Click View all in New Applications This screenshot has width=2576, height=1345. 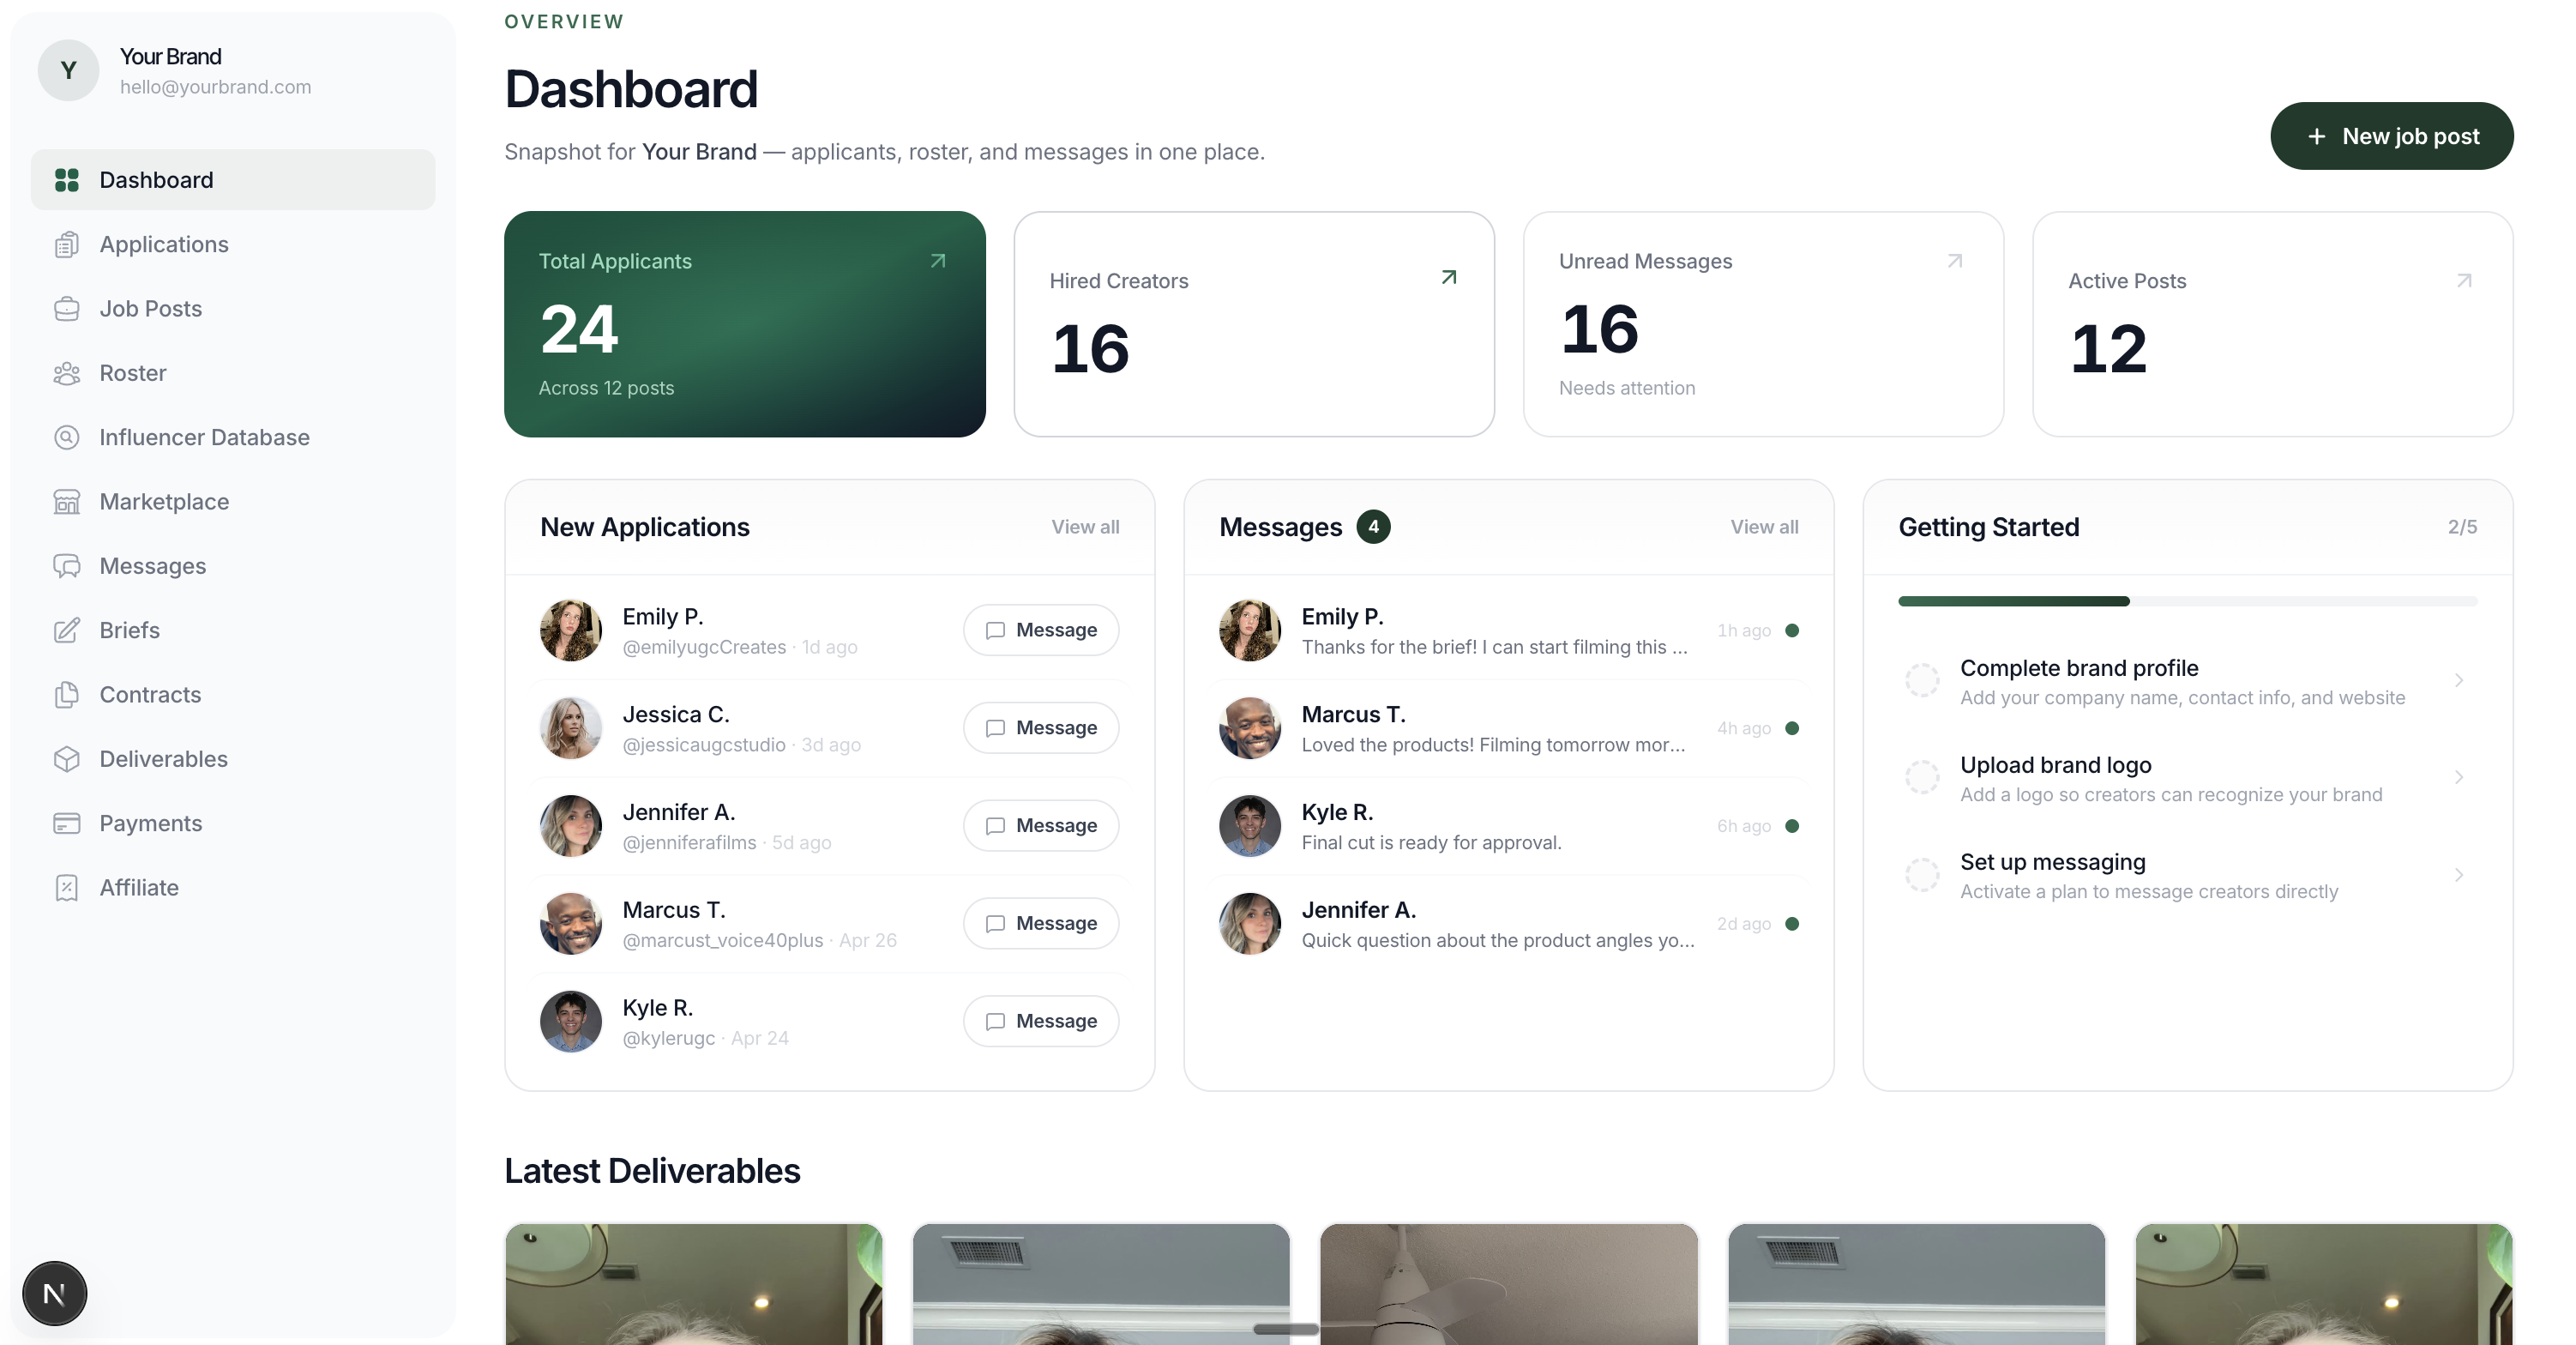click(1085, 527)
